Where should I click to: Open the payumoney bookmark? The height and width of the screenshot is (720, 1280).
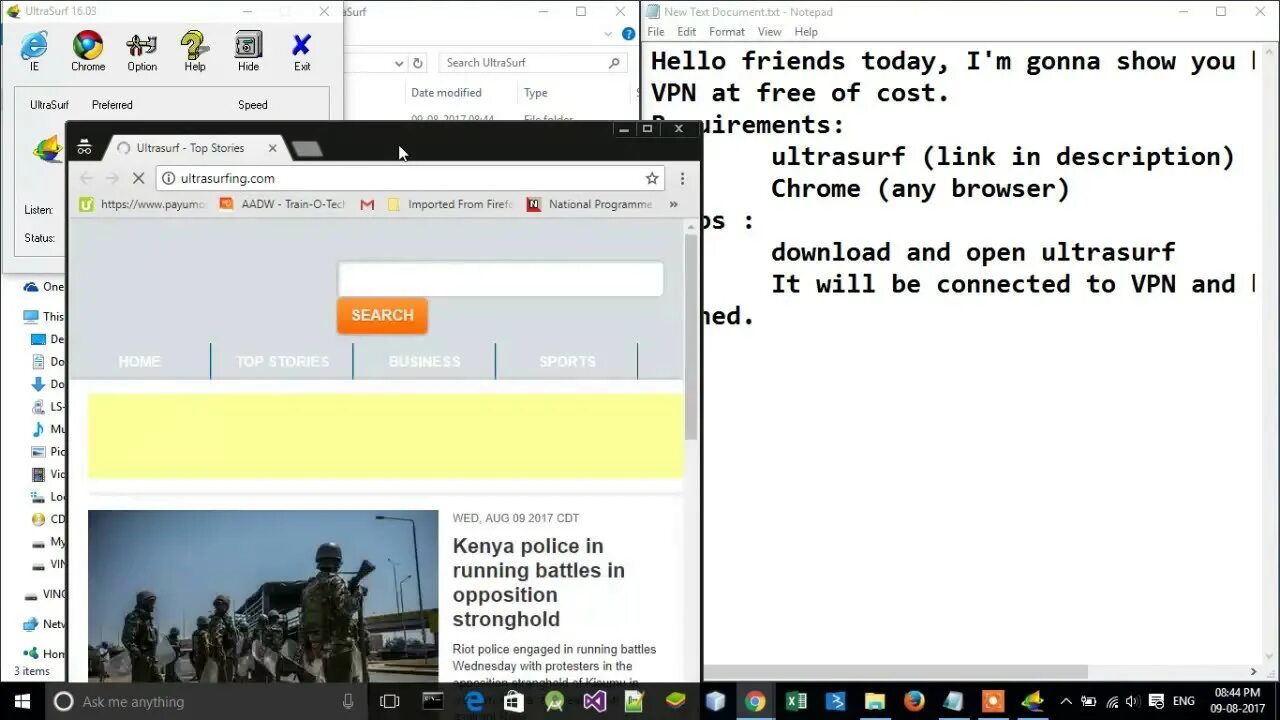point(143,204)
